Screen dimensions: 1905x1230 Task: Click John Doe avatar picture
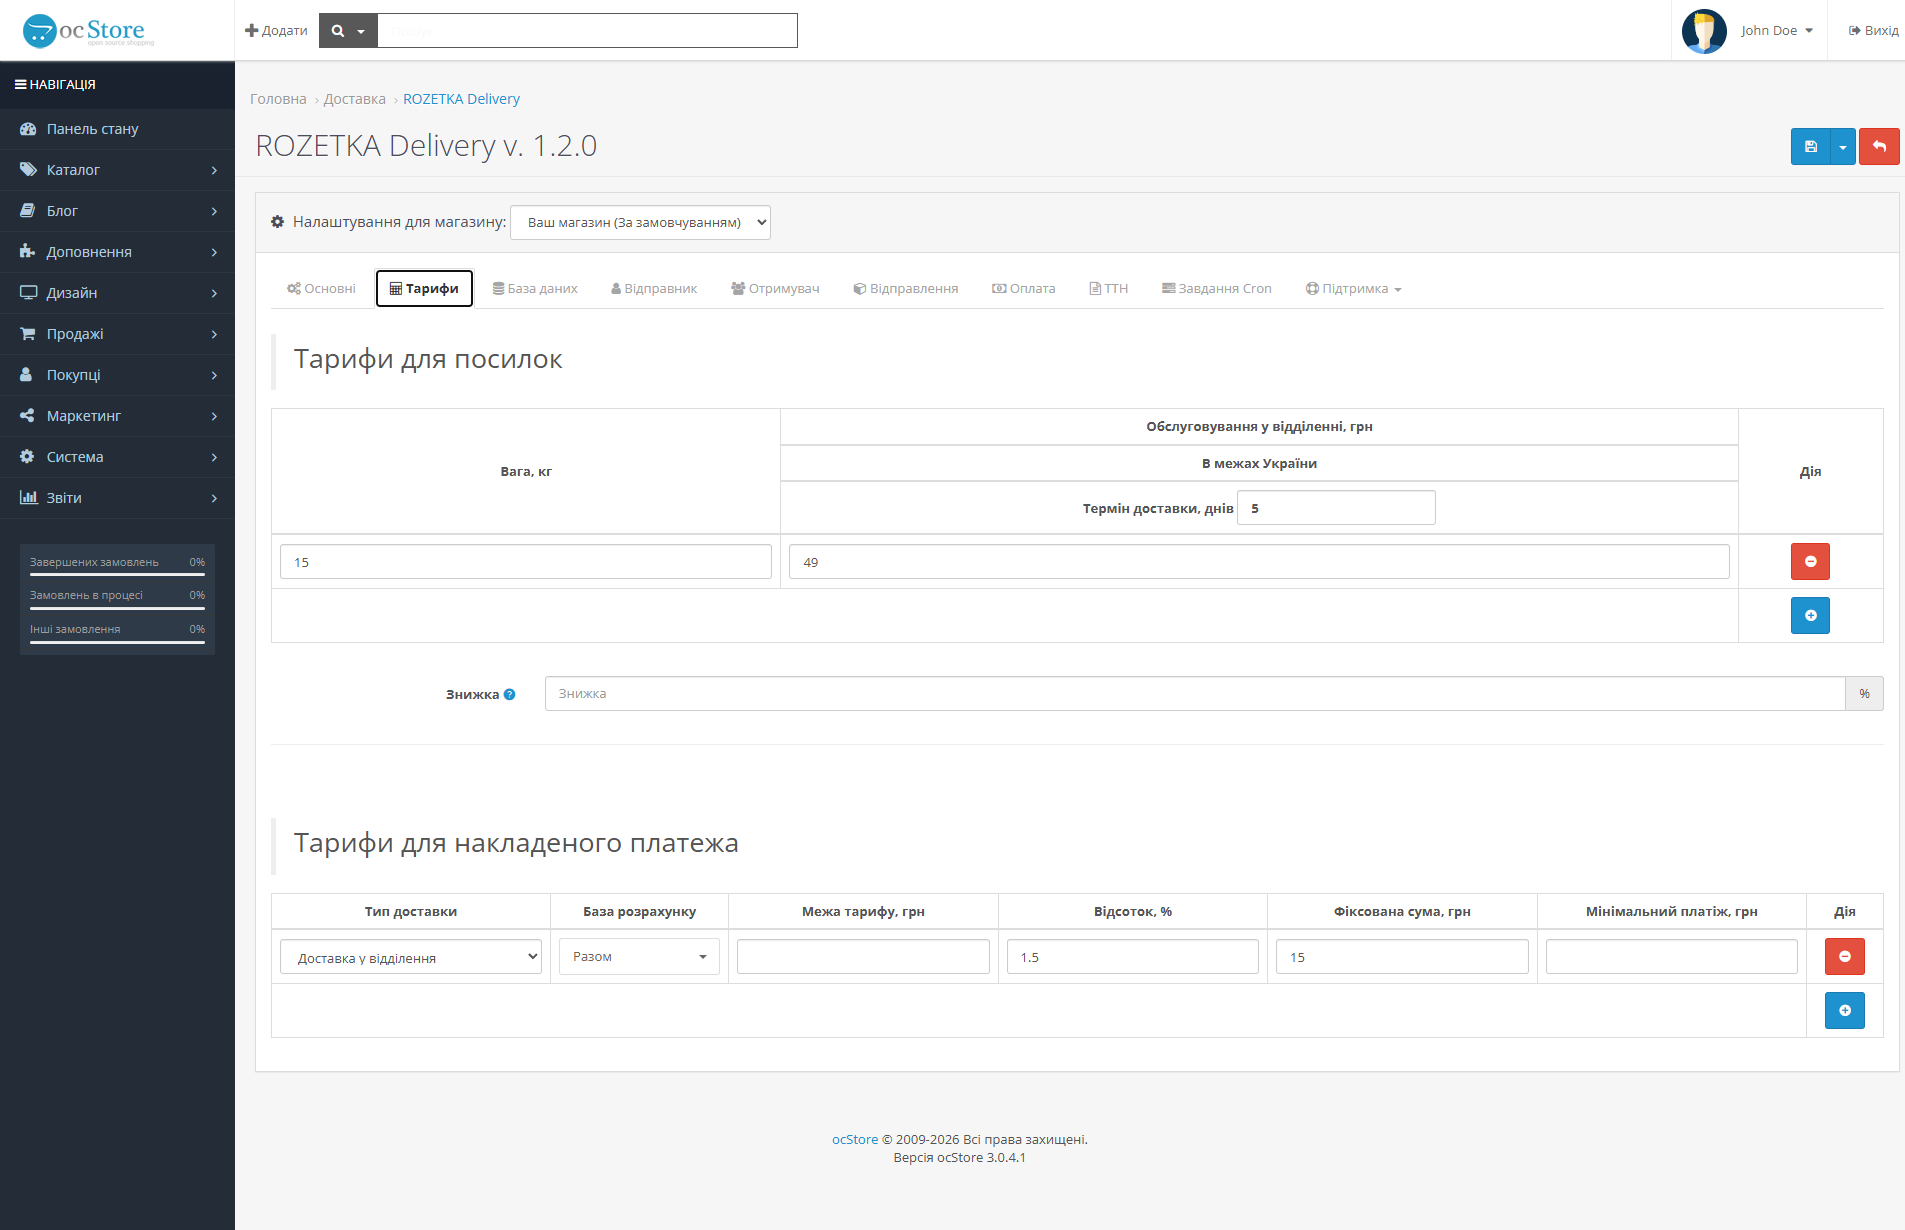coord(1704,31)
